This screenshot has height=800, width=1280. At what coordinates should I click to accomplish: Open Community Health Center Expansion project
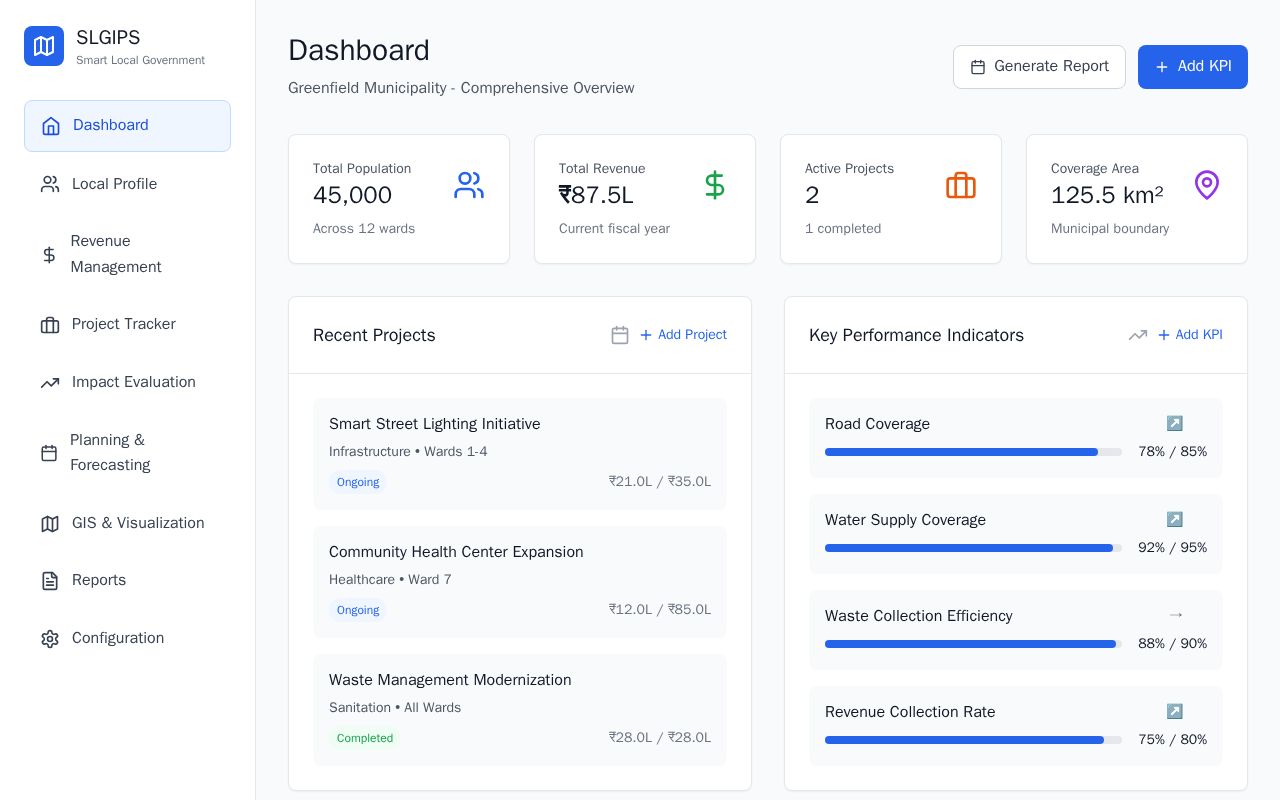[520, 582]
